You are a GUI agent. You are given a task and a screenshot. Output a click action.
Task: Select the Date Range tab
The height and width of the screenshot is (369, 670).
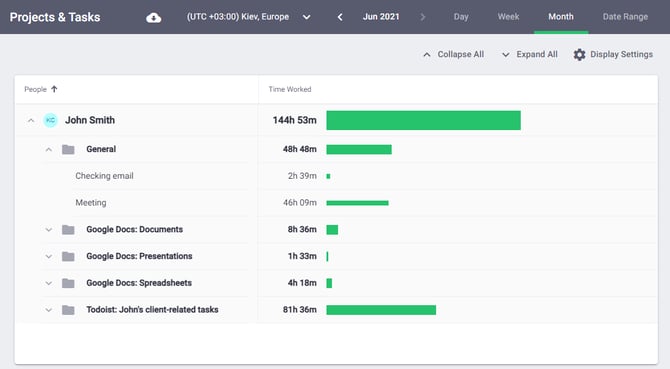tap(625, 17)
